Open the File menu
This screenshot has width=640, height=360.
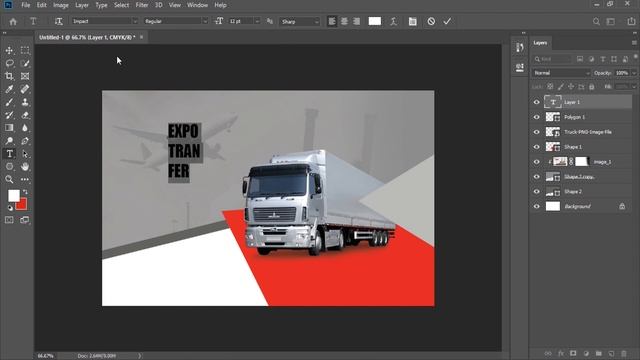26,5
